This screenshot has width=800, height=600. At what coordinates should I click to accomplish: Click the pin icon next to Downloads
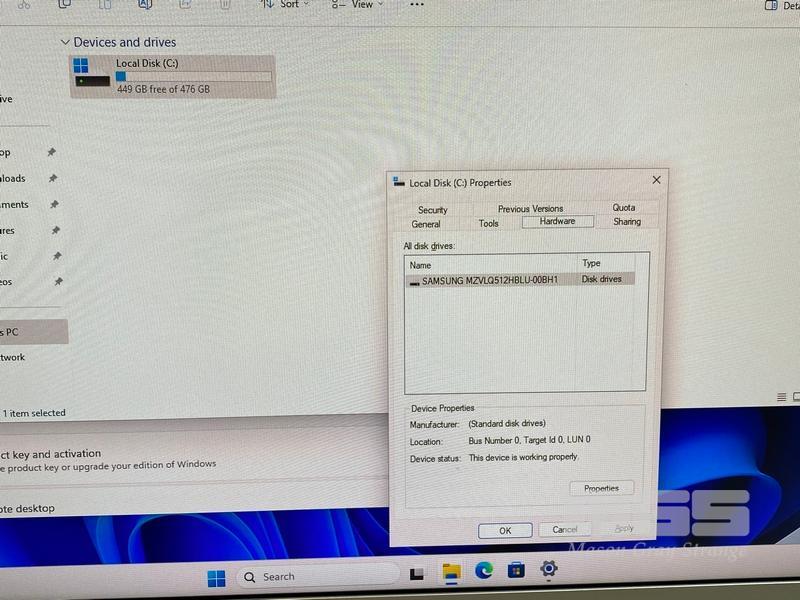pyautogui.click(x=53, y=178)
